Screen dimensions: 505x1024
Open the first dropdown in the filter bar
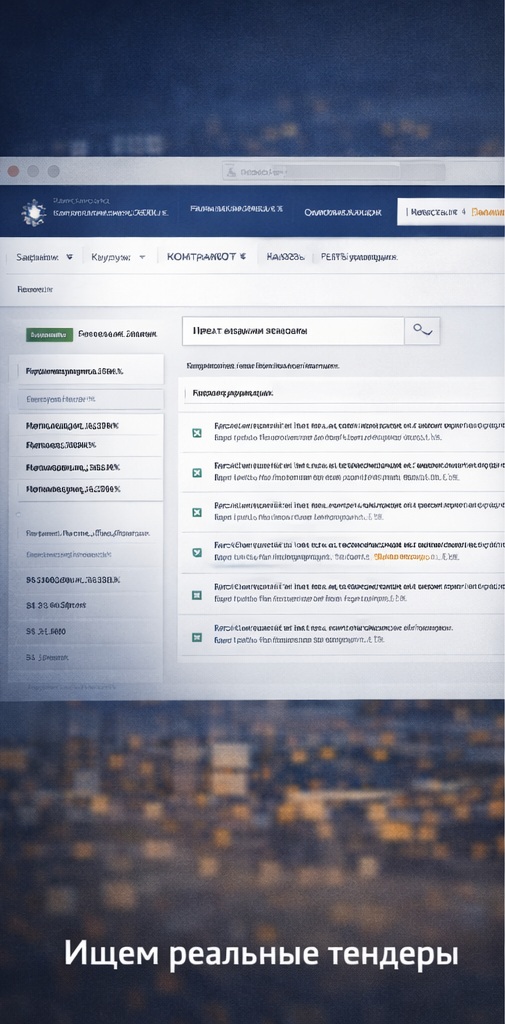(44, 257)
